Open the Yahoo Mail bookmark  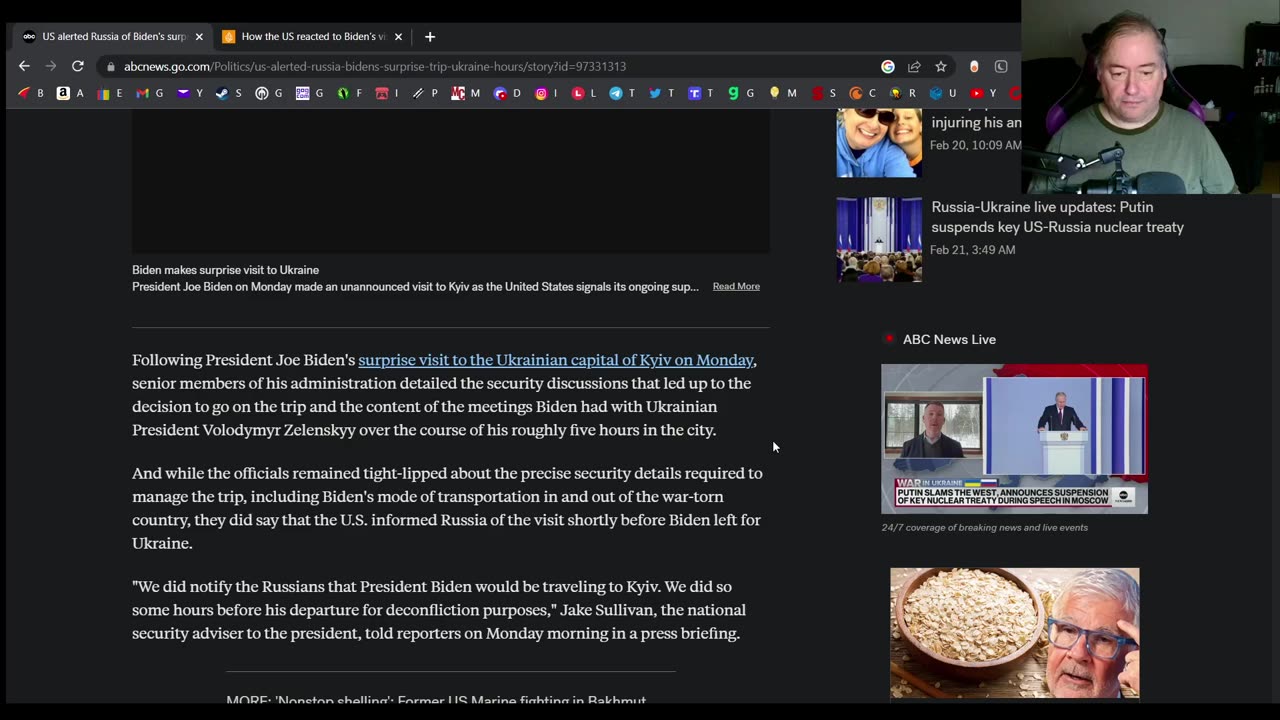tap(190, 93)
